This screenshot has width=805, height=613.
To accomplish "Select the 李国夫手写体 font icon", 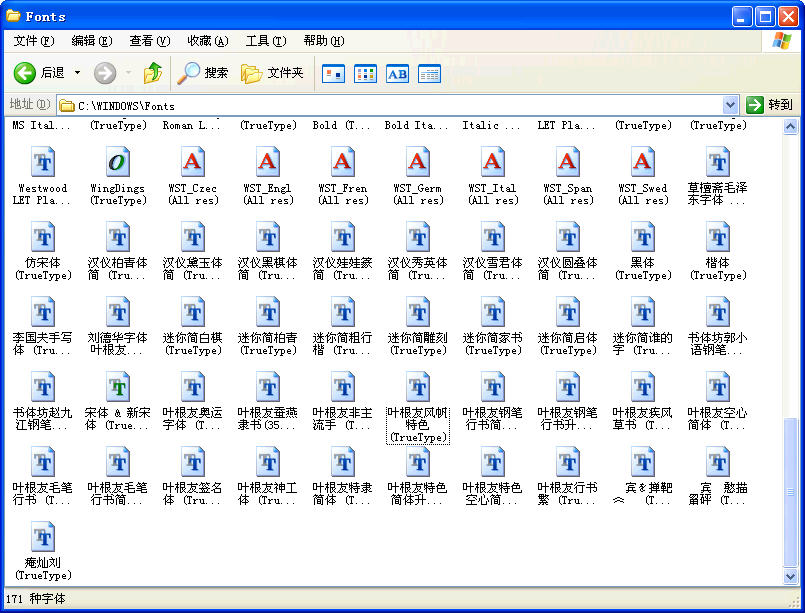I will [43, 312].
